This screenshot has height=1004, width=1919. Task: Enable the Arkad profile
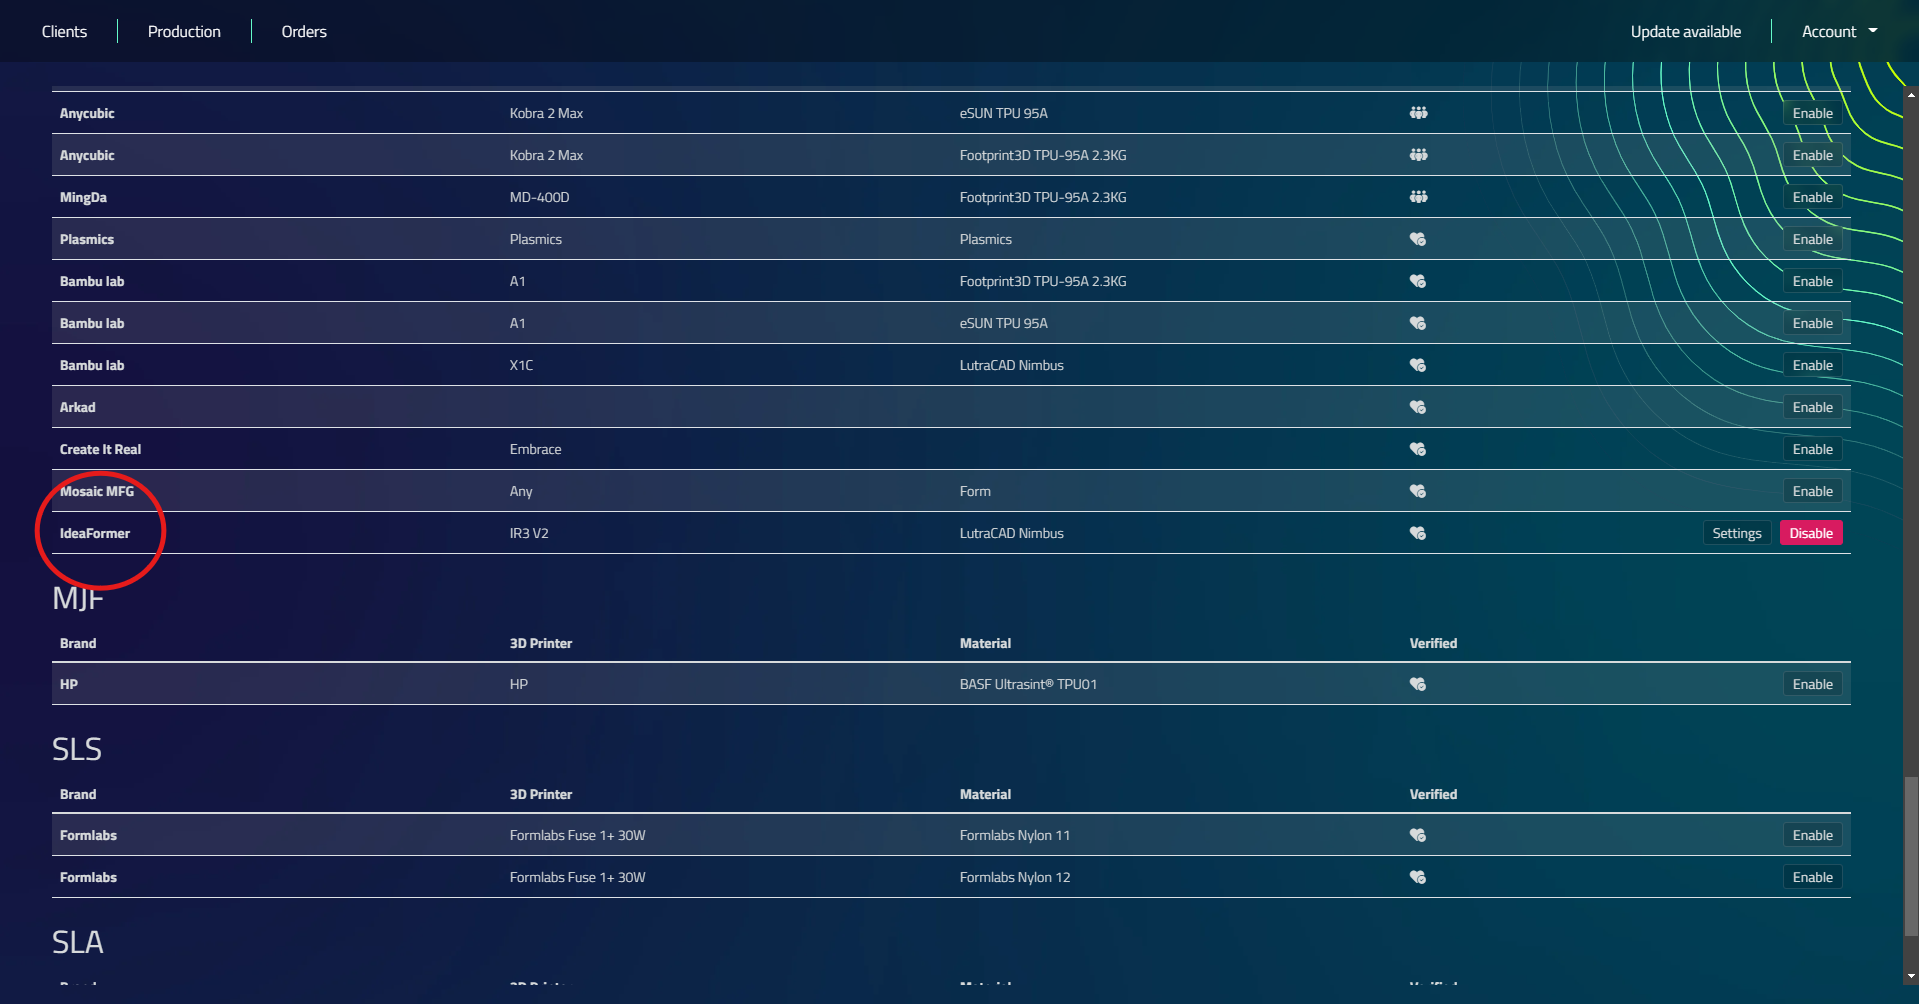1812,407
